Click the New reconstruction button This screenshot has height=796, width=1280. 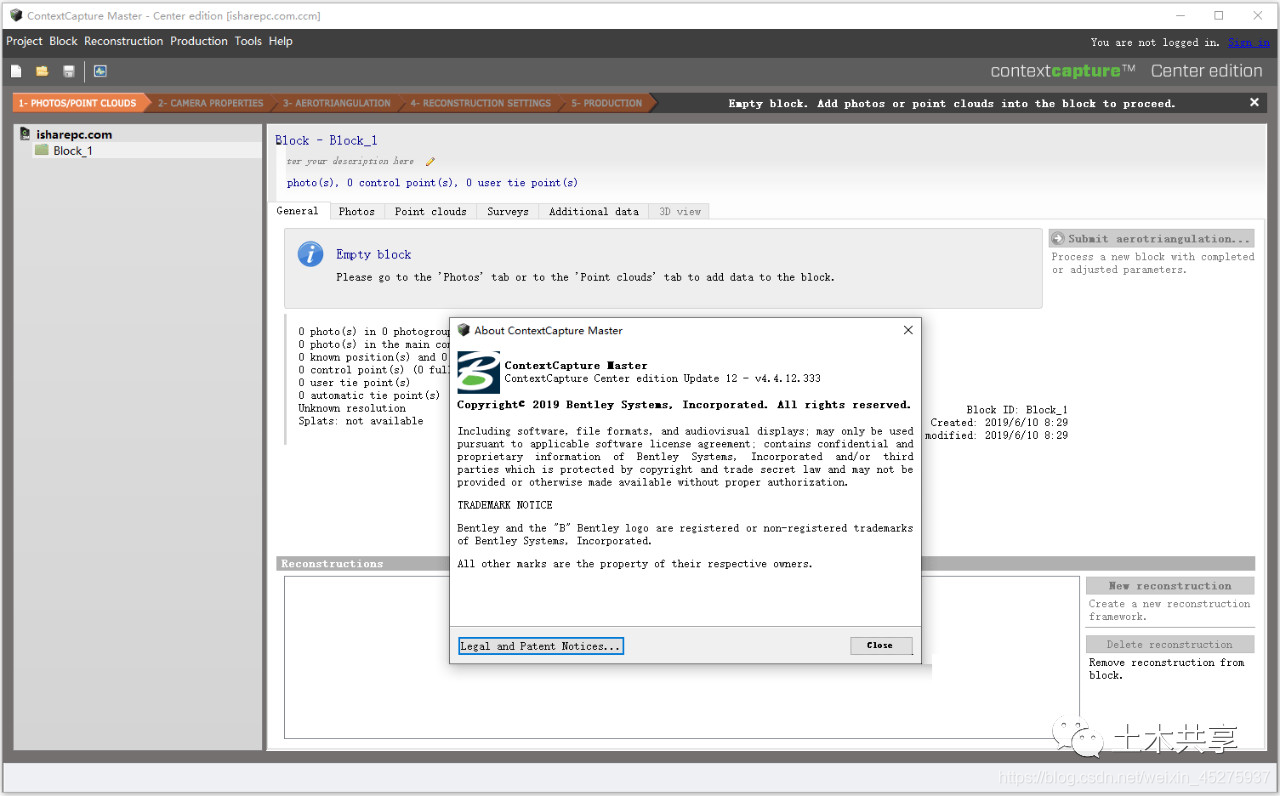(1170, 586)
